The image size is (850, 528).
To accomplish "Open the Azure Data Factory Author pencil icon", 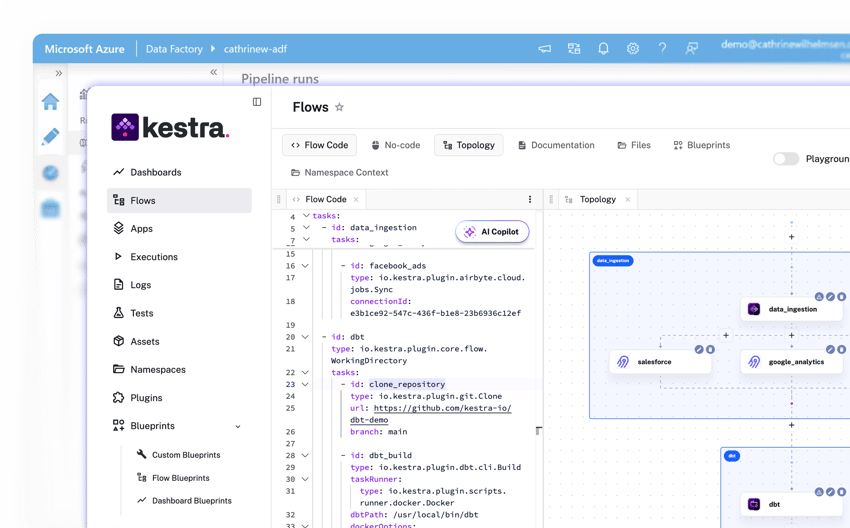I will pos(50,137).
